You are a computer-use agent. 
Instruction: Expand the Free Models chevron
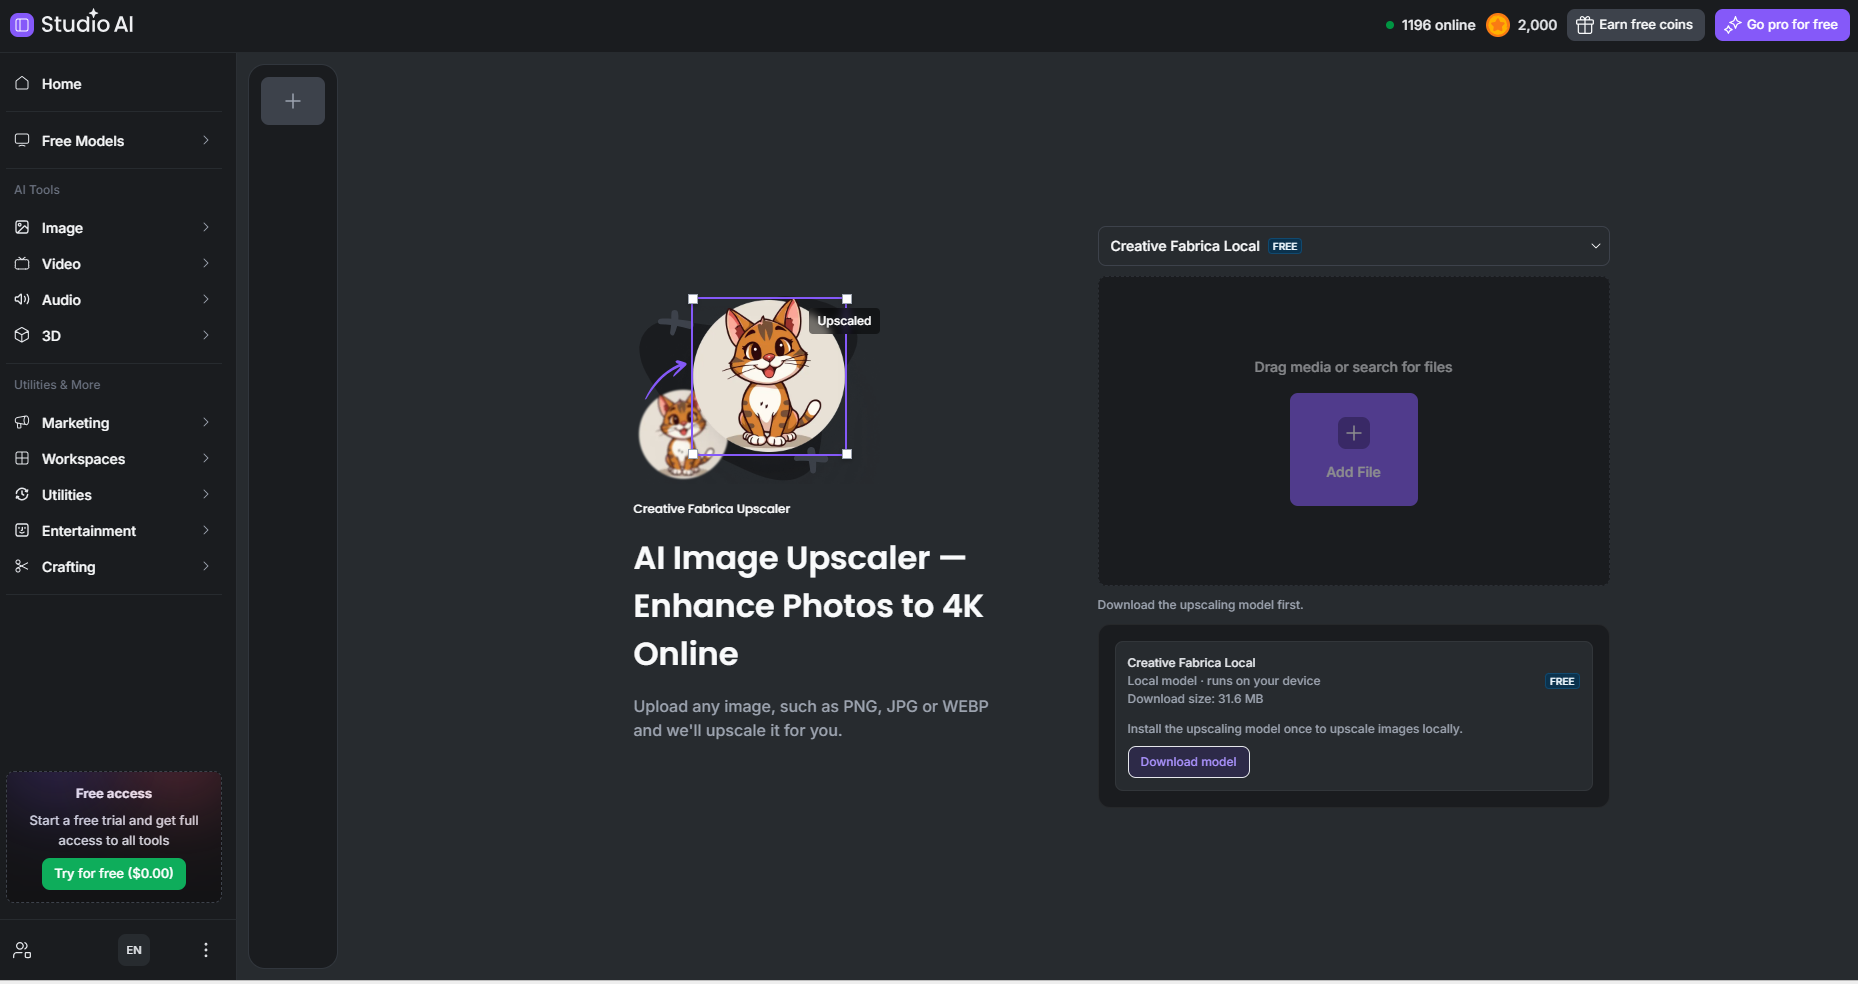tap(206, 140)
